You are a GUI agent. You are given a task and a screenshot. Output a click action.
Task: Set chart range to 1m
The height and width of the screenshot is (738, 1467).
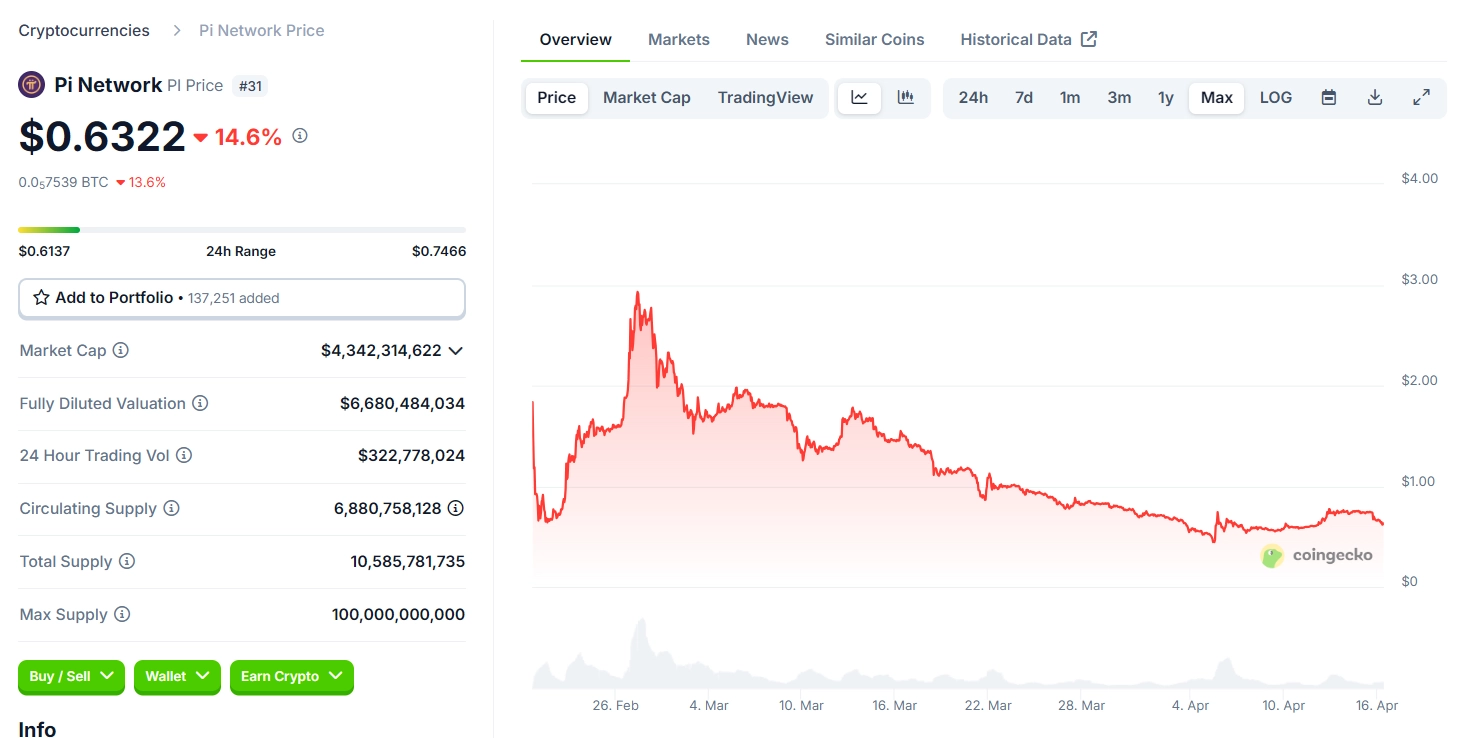pyautogui.click(x=1070, y=98)
